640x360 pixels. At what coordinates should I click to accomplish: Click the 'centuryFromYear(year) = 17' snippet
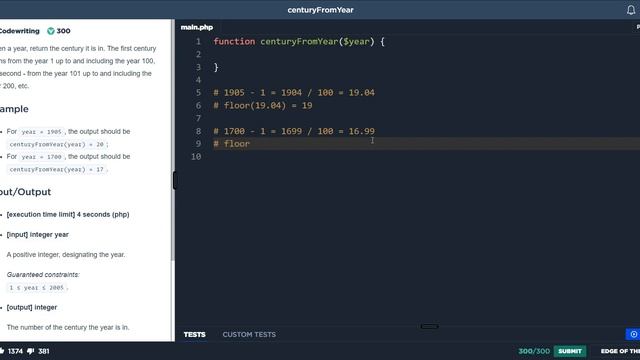pos(56,169)
